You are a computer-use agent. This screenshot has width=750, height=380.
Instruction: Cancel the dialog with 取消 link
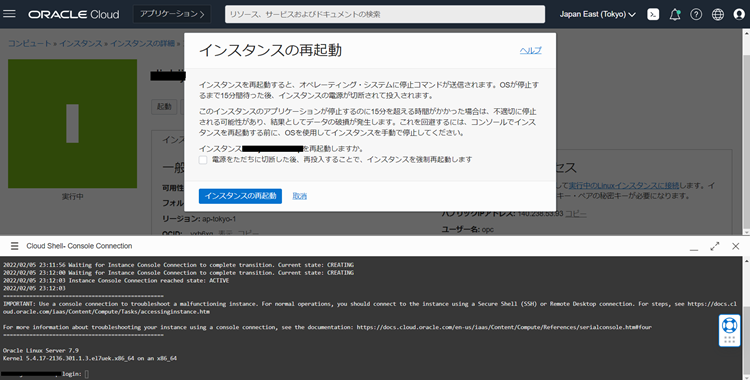(x=299, y=196)
